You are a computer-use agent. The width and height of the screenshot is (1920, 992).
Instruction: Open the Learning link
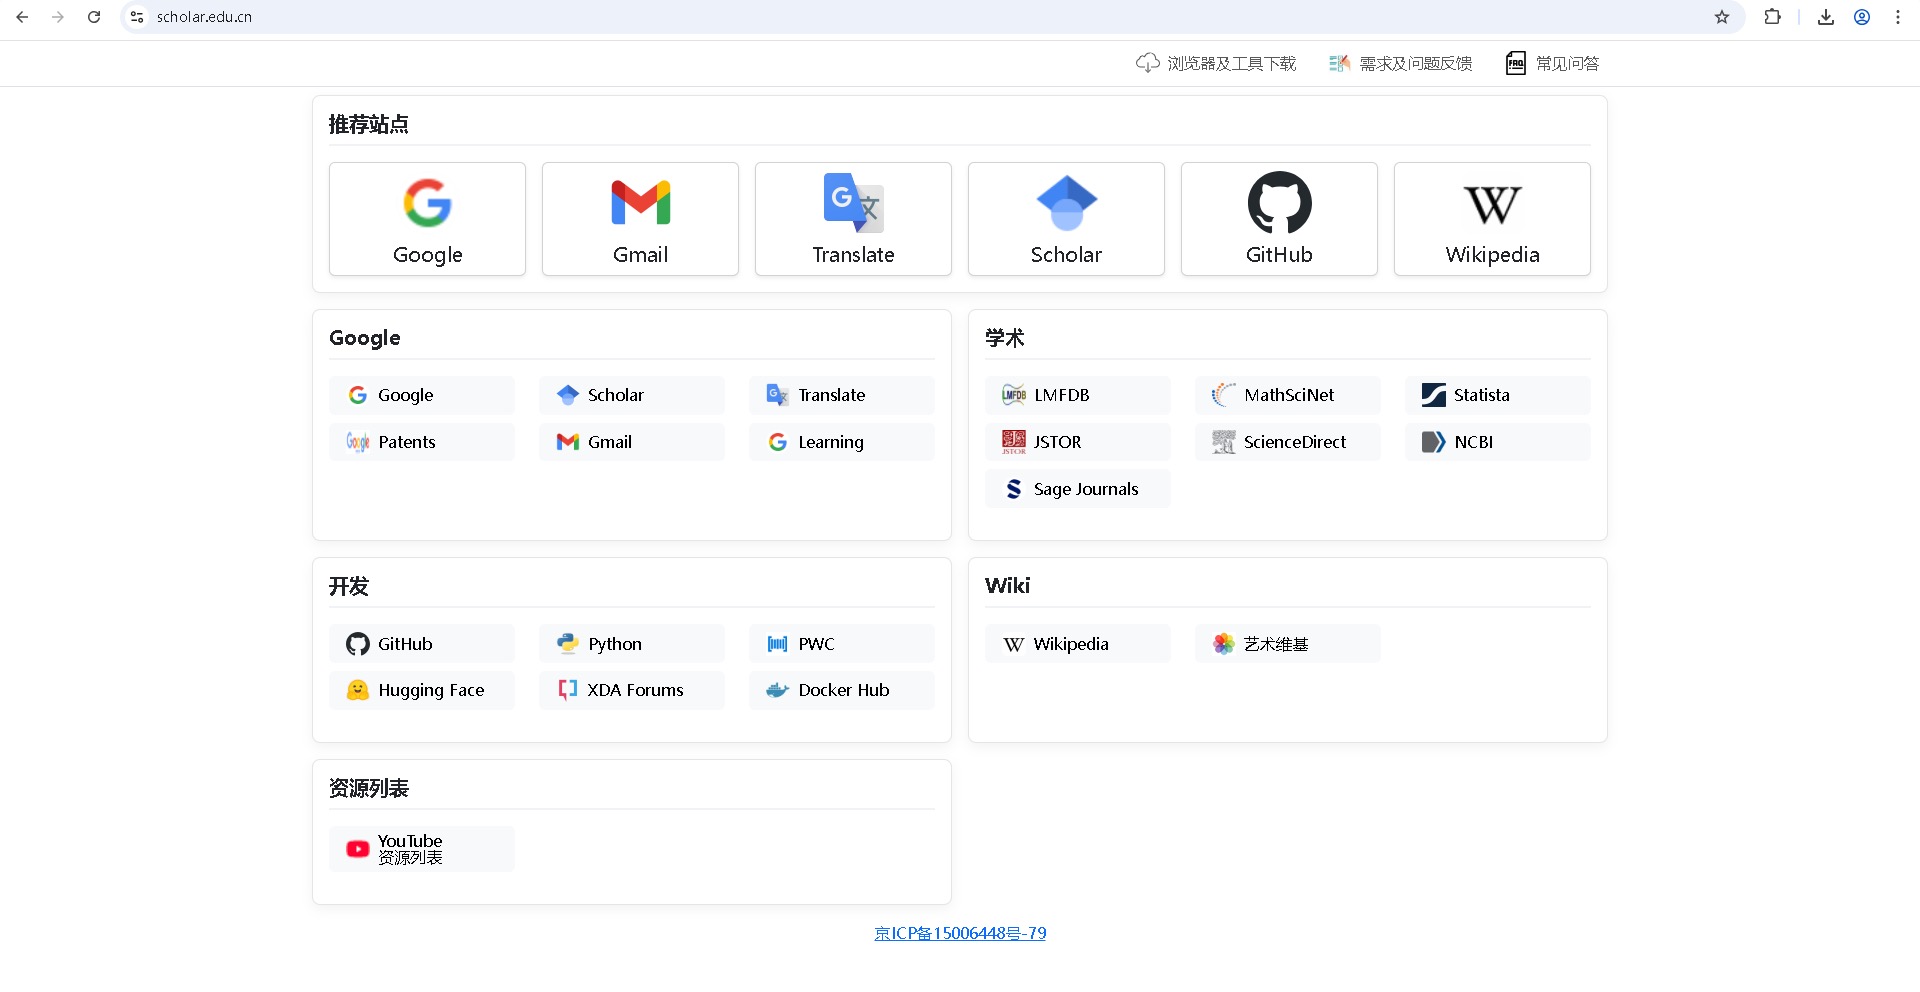842,442
